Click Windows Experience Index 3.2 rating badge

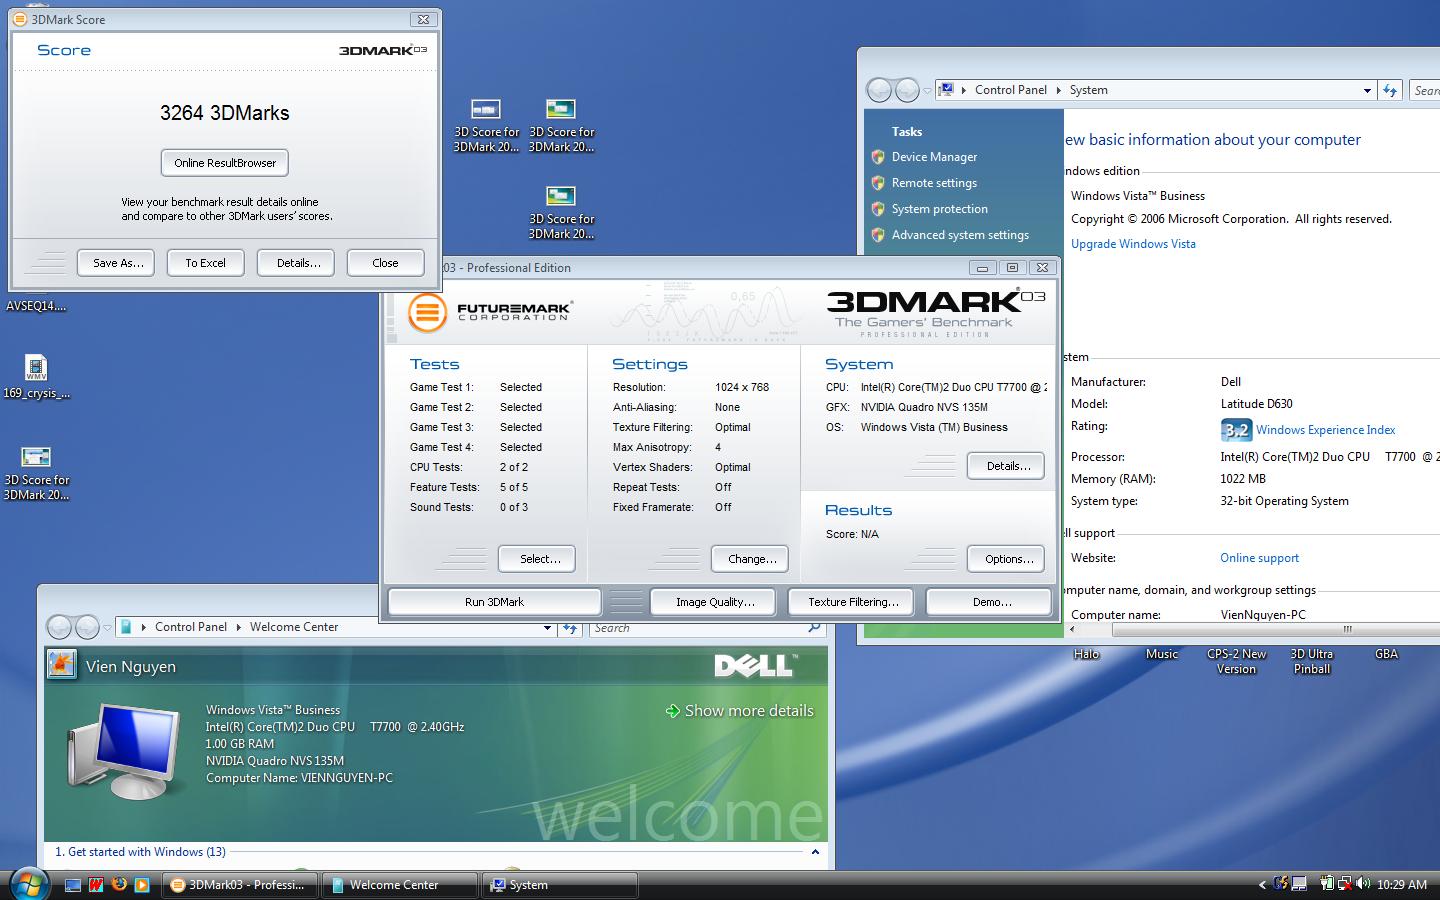[x=1236, y=430]
